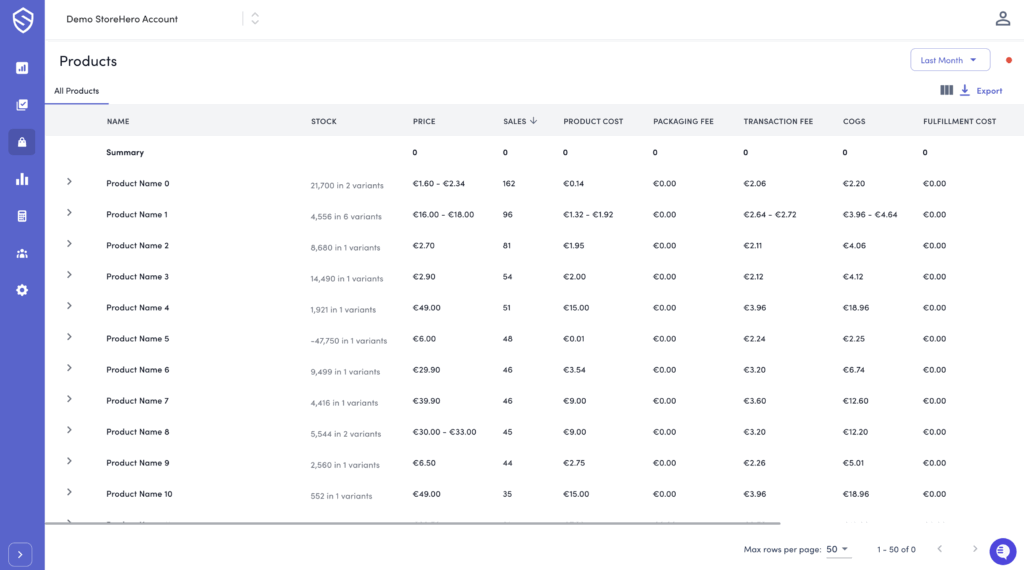The image size is (1024, 570).
Task: Open the bar chart analytics sidebar icon
Action: pyautogui.click(x=22, y=179)
